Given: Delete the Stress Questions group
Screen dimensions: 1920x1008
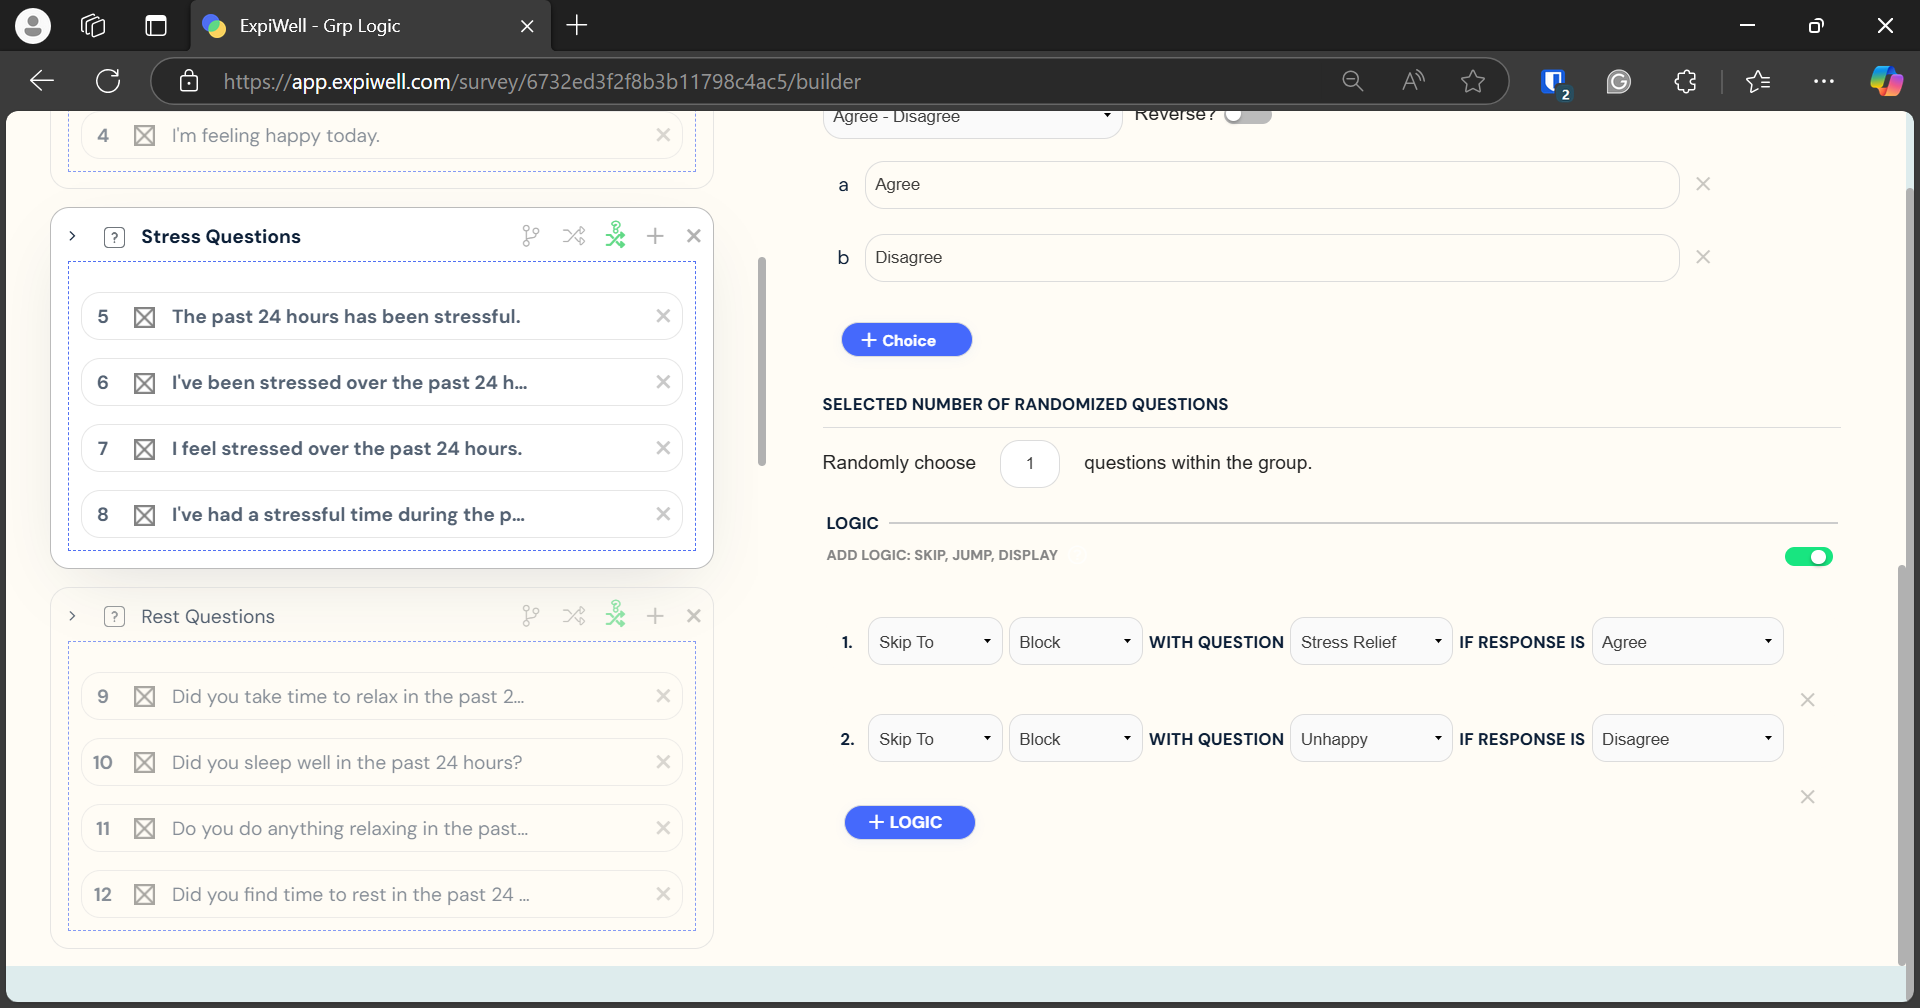Looking at the screenshot, I should click(x=694, y=236).
